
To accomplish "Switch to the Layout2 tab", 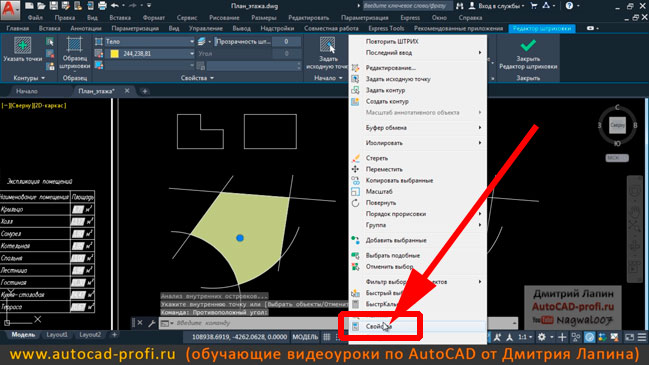I will pos(90,334).
